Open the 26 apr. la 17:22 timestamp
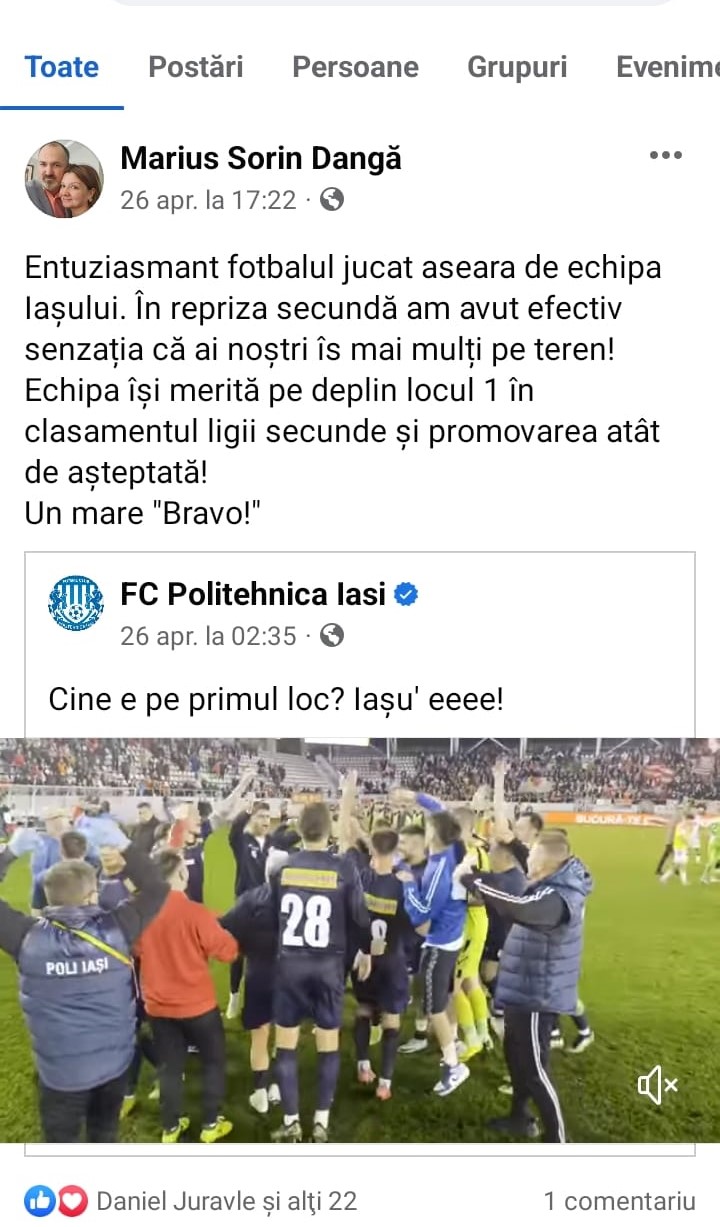This screenshot has width=720, height=1227. click(x=208, y=200)
